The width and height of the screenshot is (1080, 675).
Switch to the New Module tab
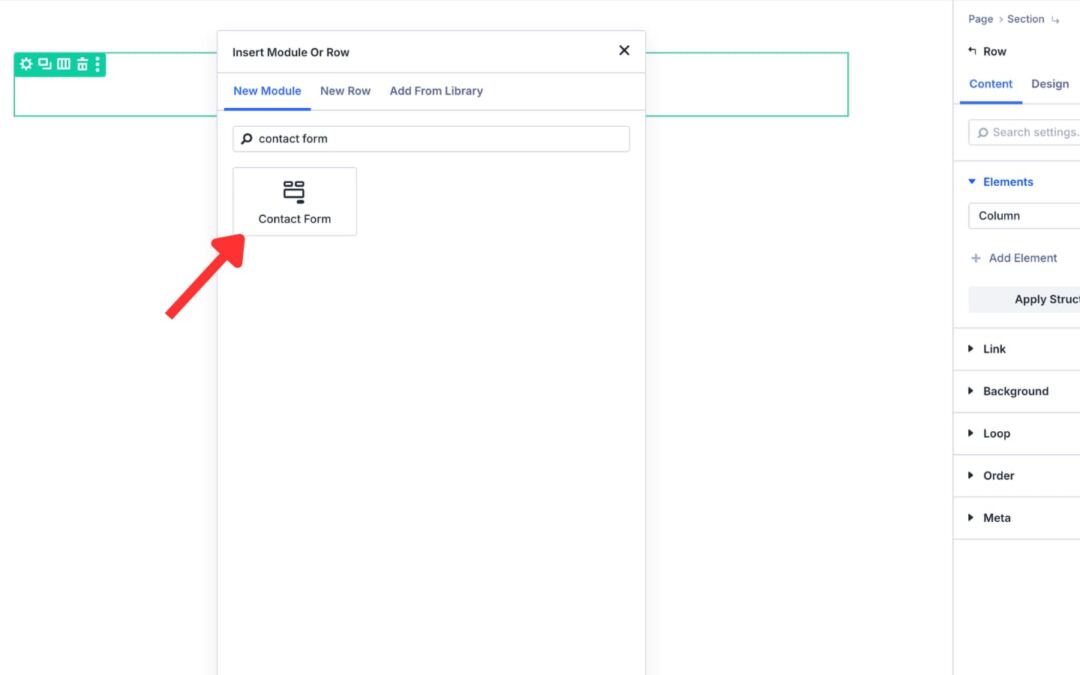[x=267, y=91]
